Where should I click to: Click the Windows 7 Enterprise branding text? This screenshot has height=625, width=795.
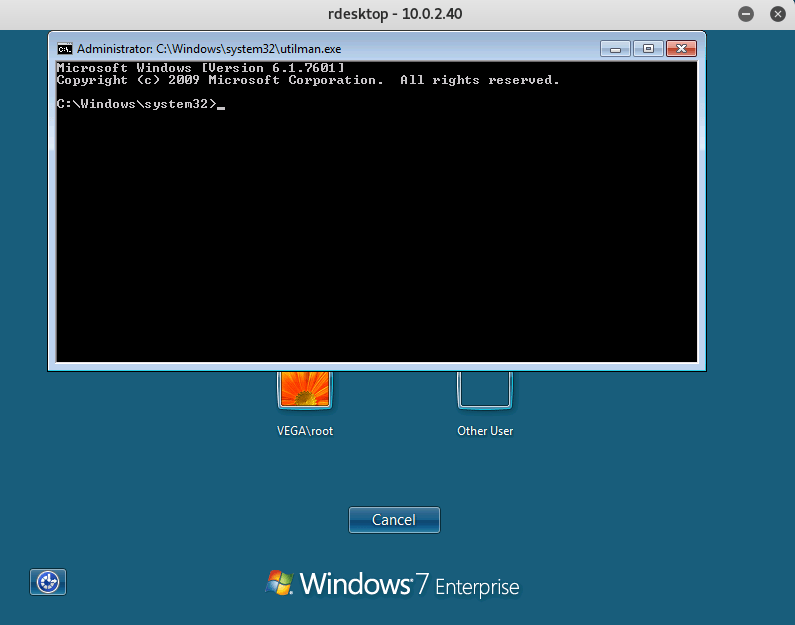(x=409, y=584)
